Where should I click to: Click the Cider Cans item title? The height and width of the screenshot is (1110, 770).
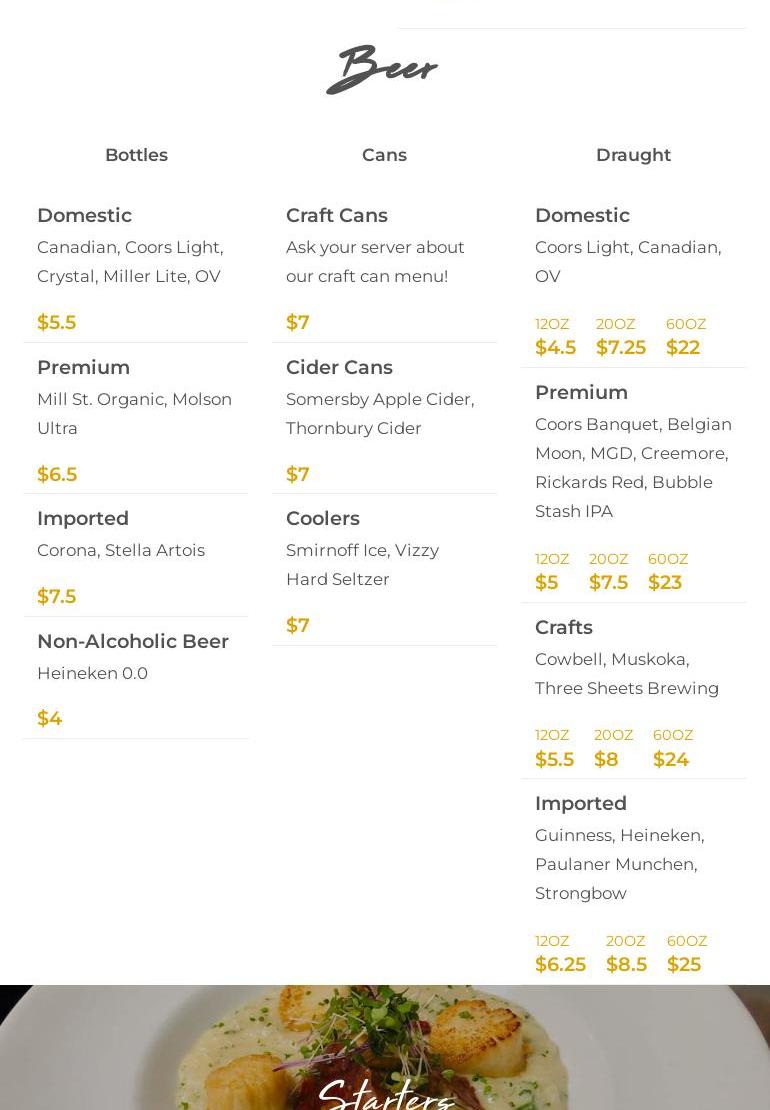point(339,367)
